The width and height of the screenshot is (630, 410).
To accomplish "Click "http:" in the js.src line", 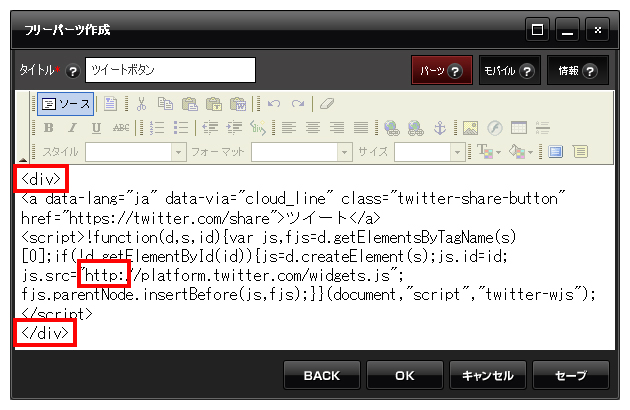I will [x=104, y=275].
